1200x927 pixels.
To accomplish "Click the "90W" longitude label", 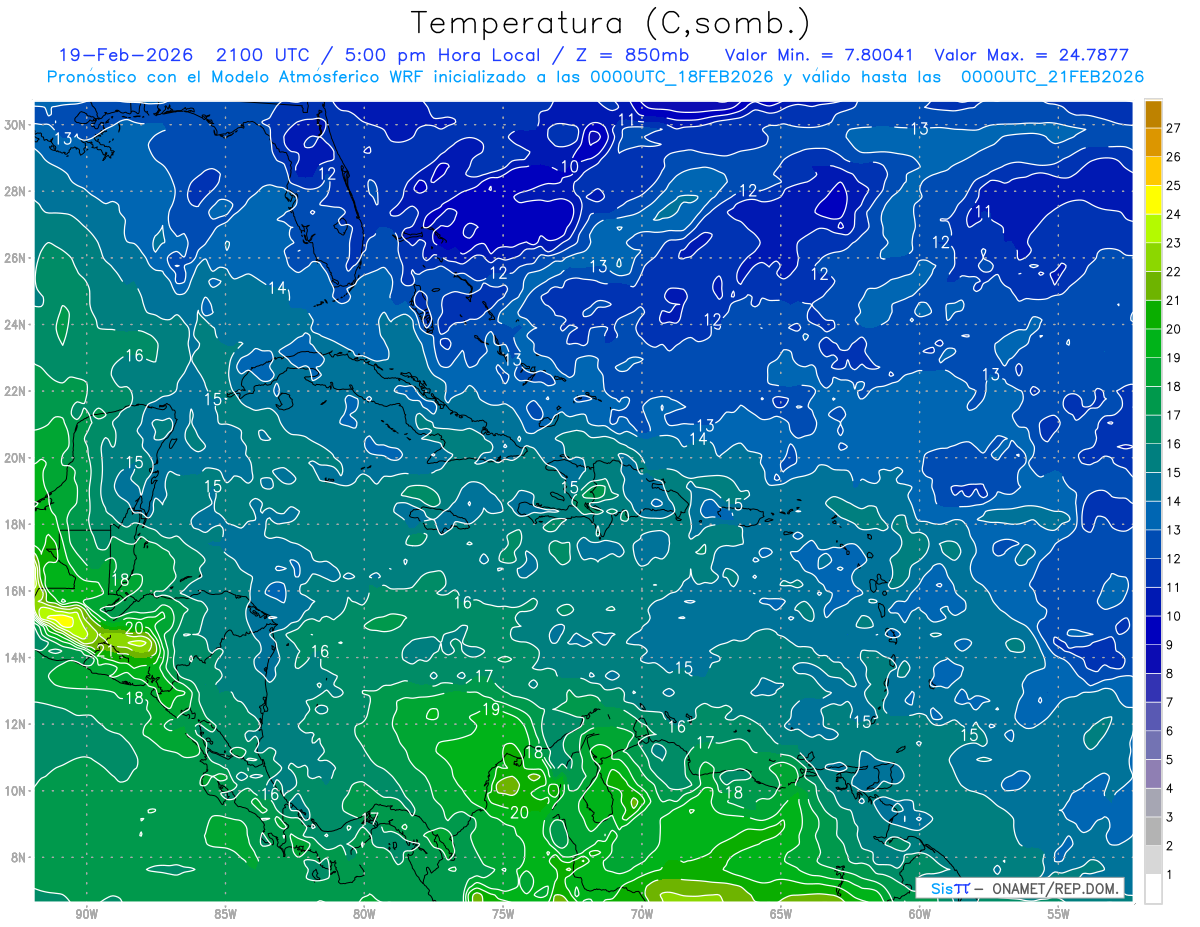I will (x=86, y=914).
